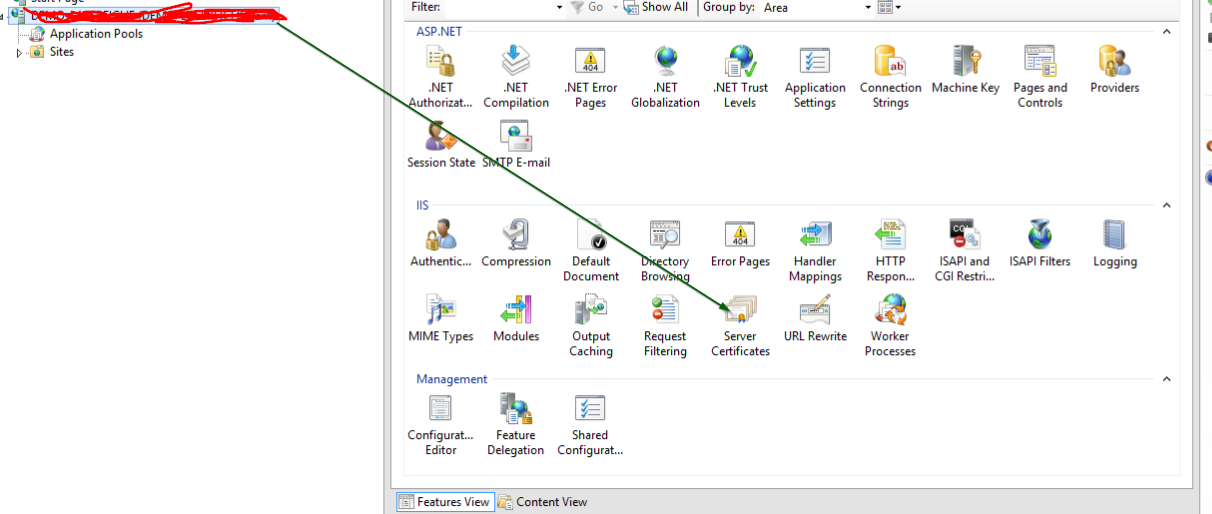Expand the Sites tree node
Screen dimensions: 1212x514
pos(20,52)
